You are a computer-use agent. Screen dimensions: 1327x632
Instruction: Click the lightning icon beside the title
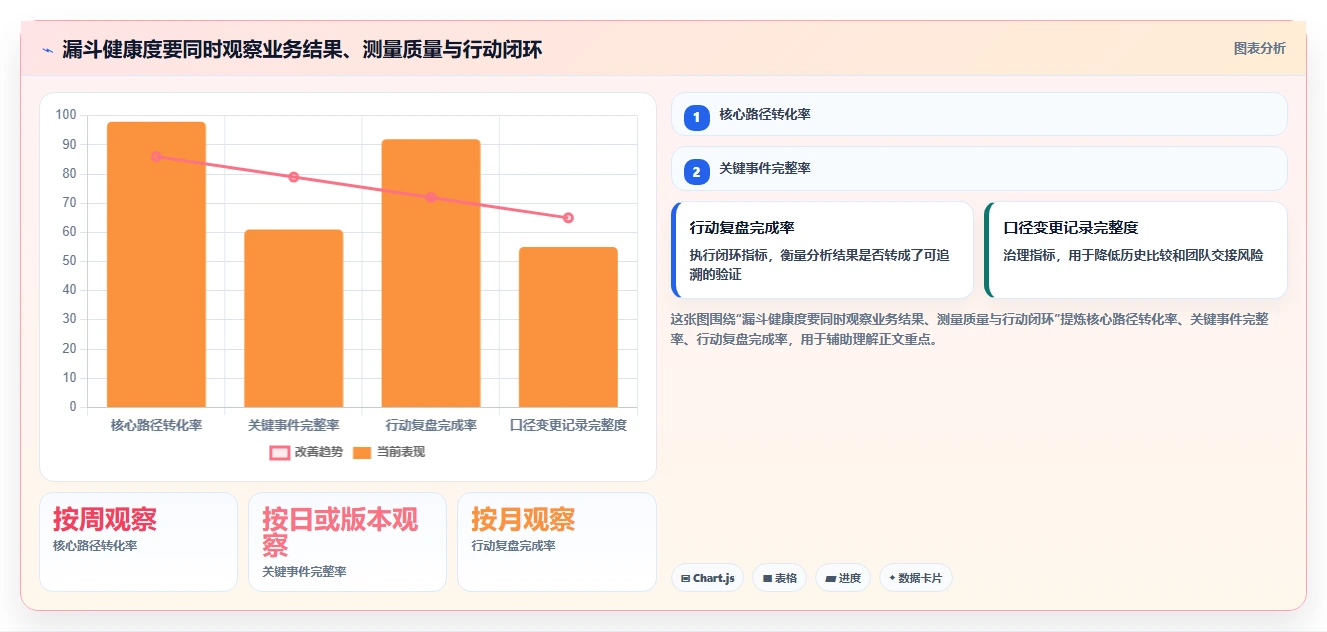(x=47, y=50)
